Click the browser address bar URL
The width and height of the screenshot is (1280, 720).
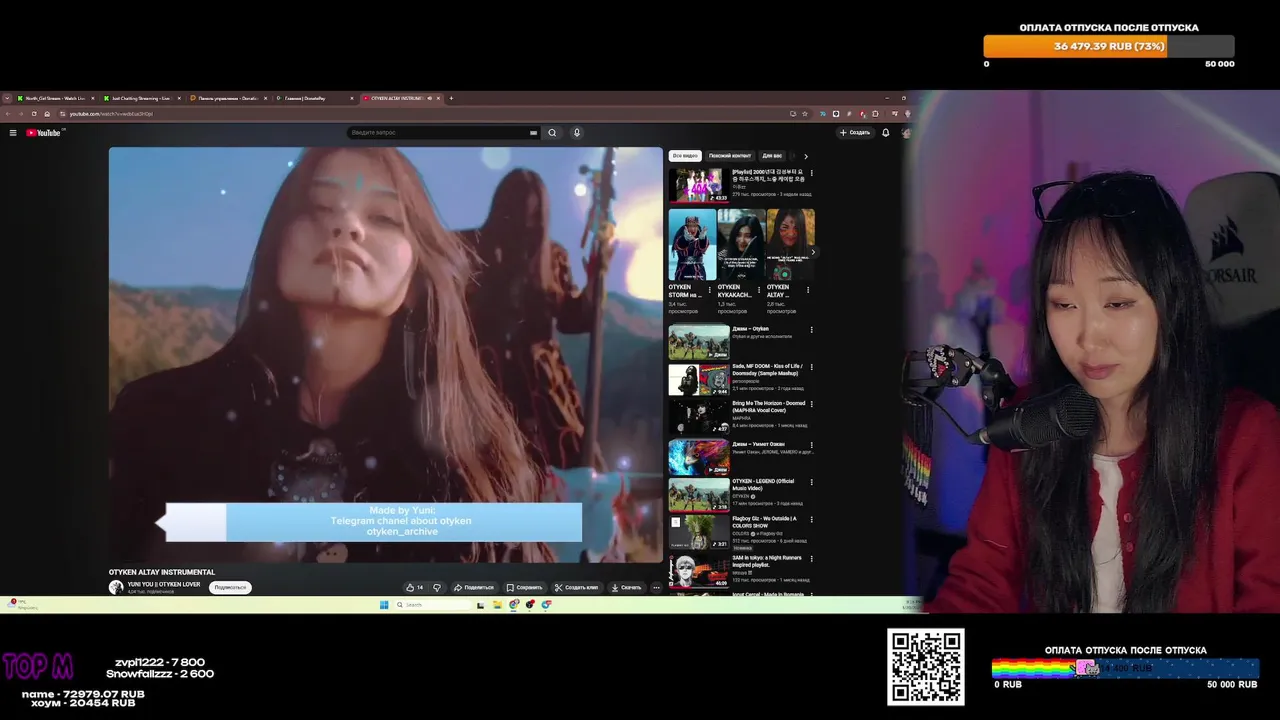[110, 114]
